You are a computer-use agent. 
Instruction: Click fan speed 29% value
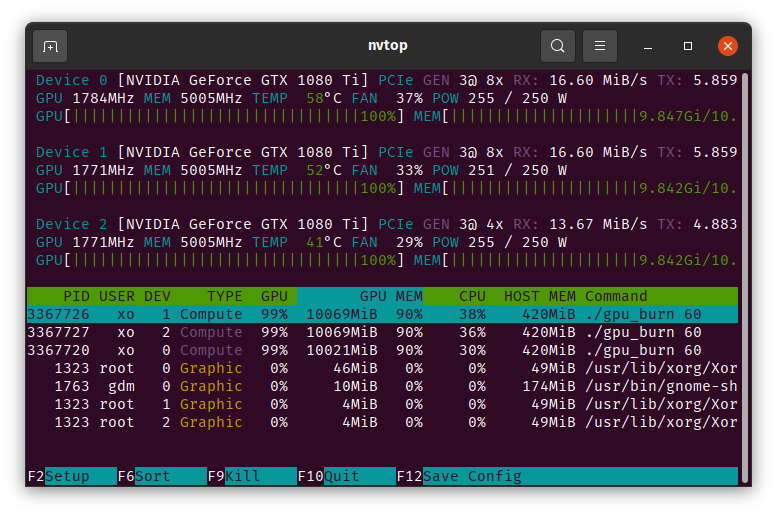409,242
